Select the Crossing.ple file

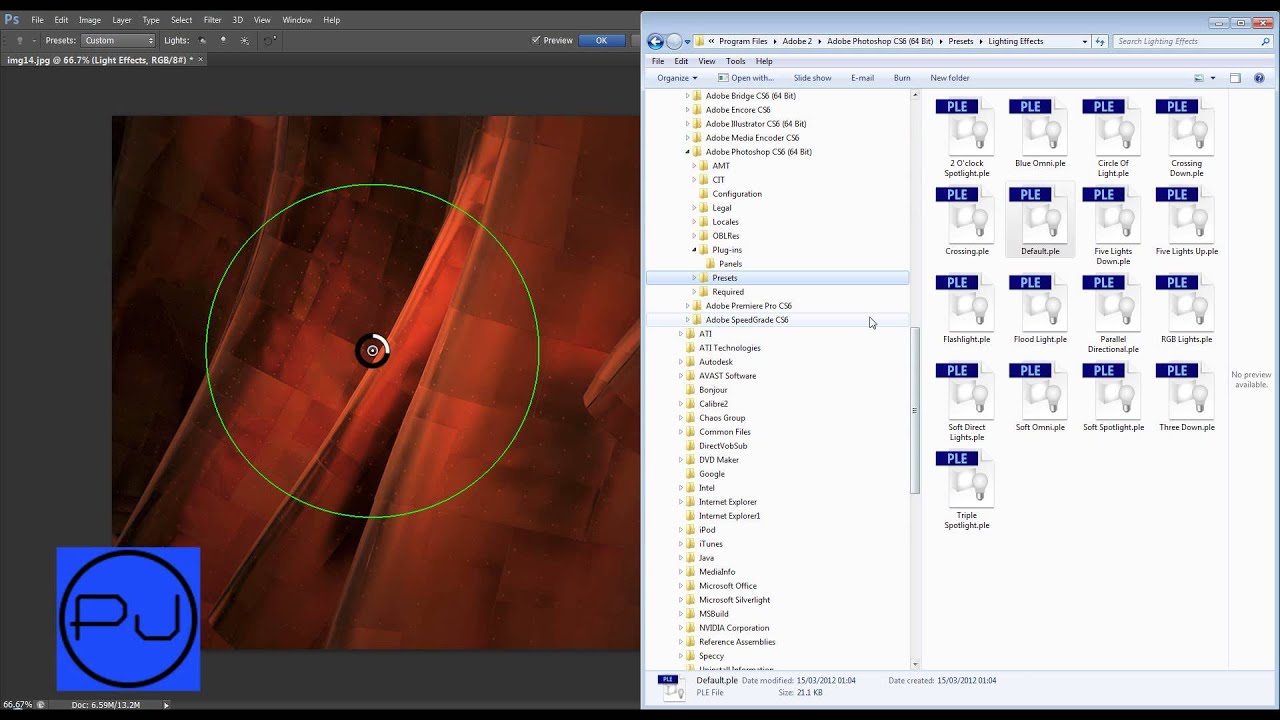(966, 221)
